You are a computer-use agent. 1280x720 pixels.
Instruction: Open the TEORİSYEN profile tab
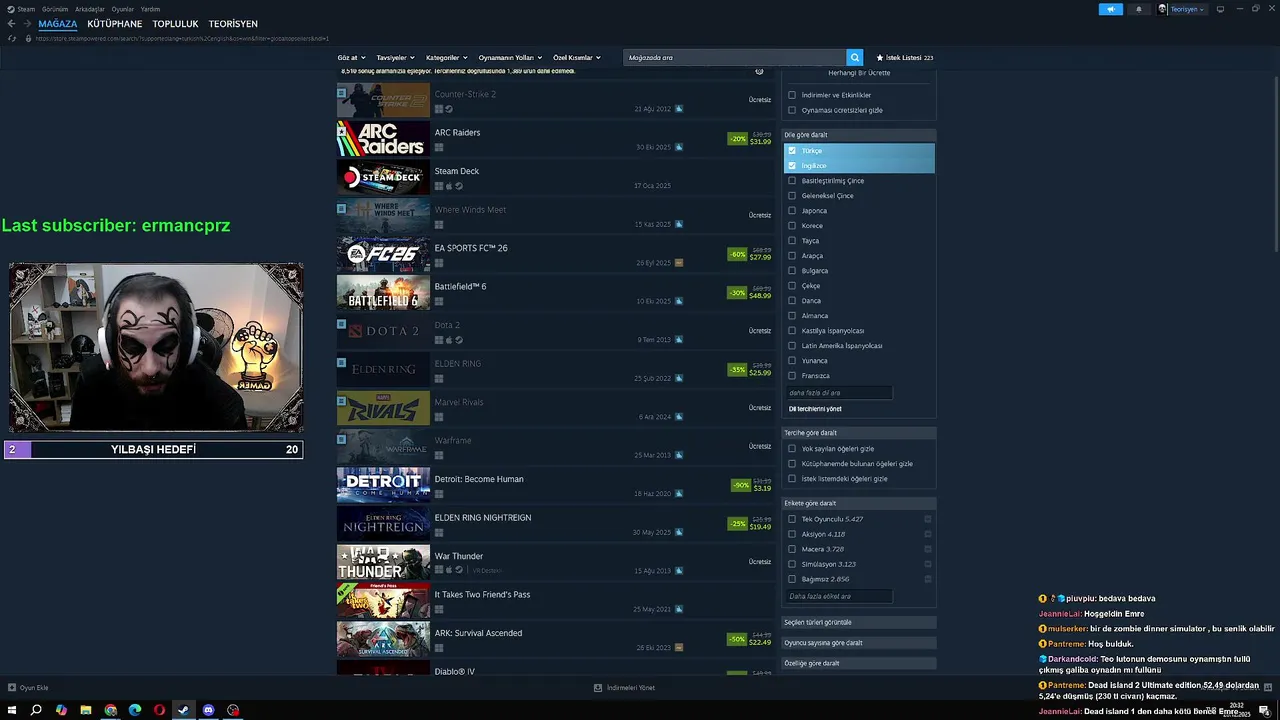click(x=233, y=24)
